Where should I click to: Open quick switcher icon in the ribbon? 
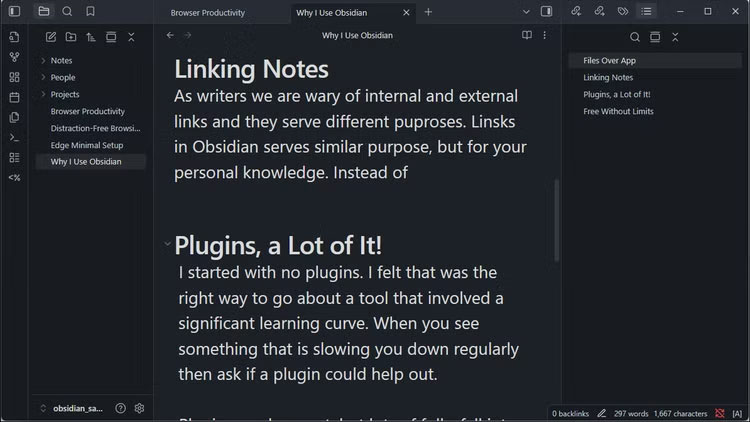(14, 37)
